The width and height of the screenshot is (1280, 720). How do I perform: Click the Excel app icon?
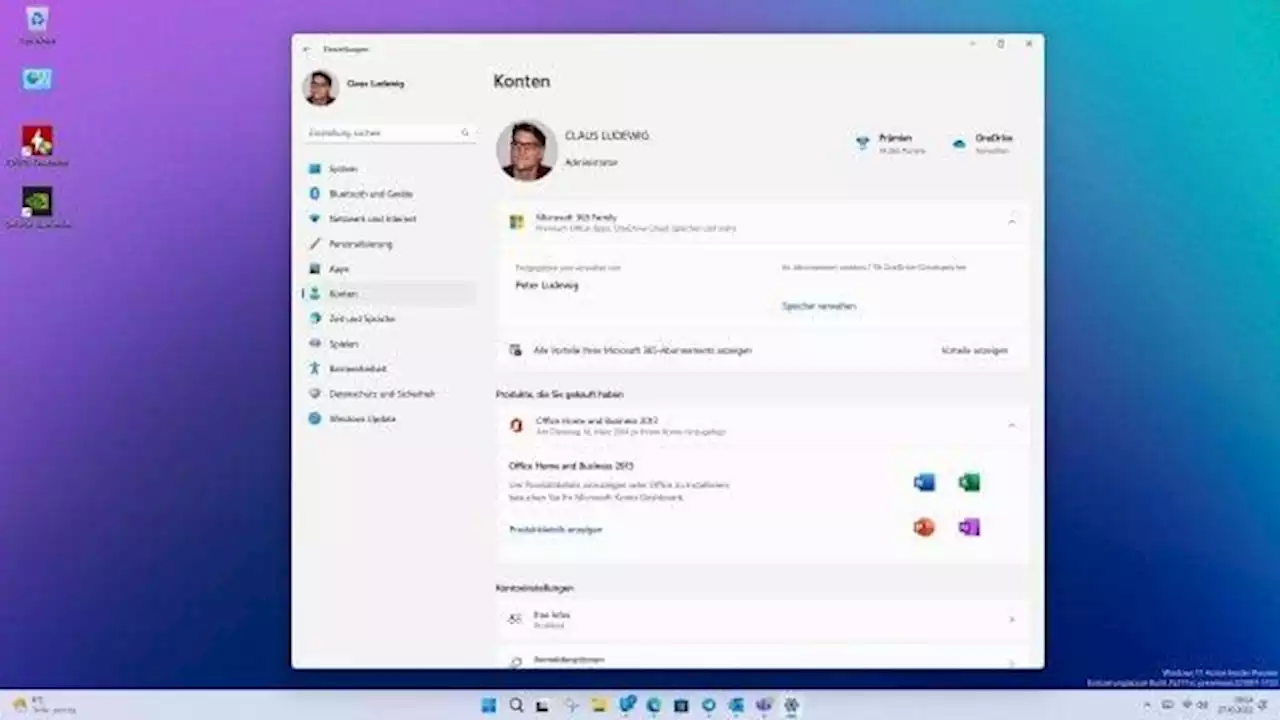pos(969,483)
